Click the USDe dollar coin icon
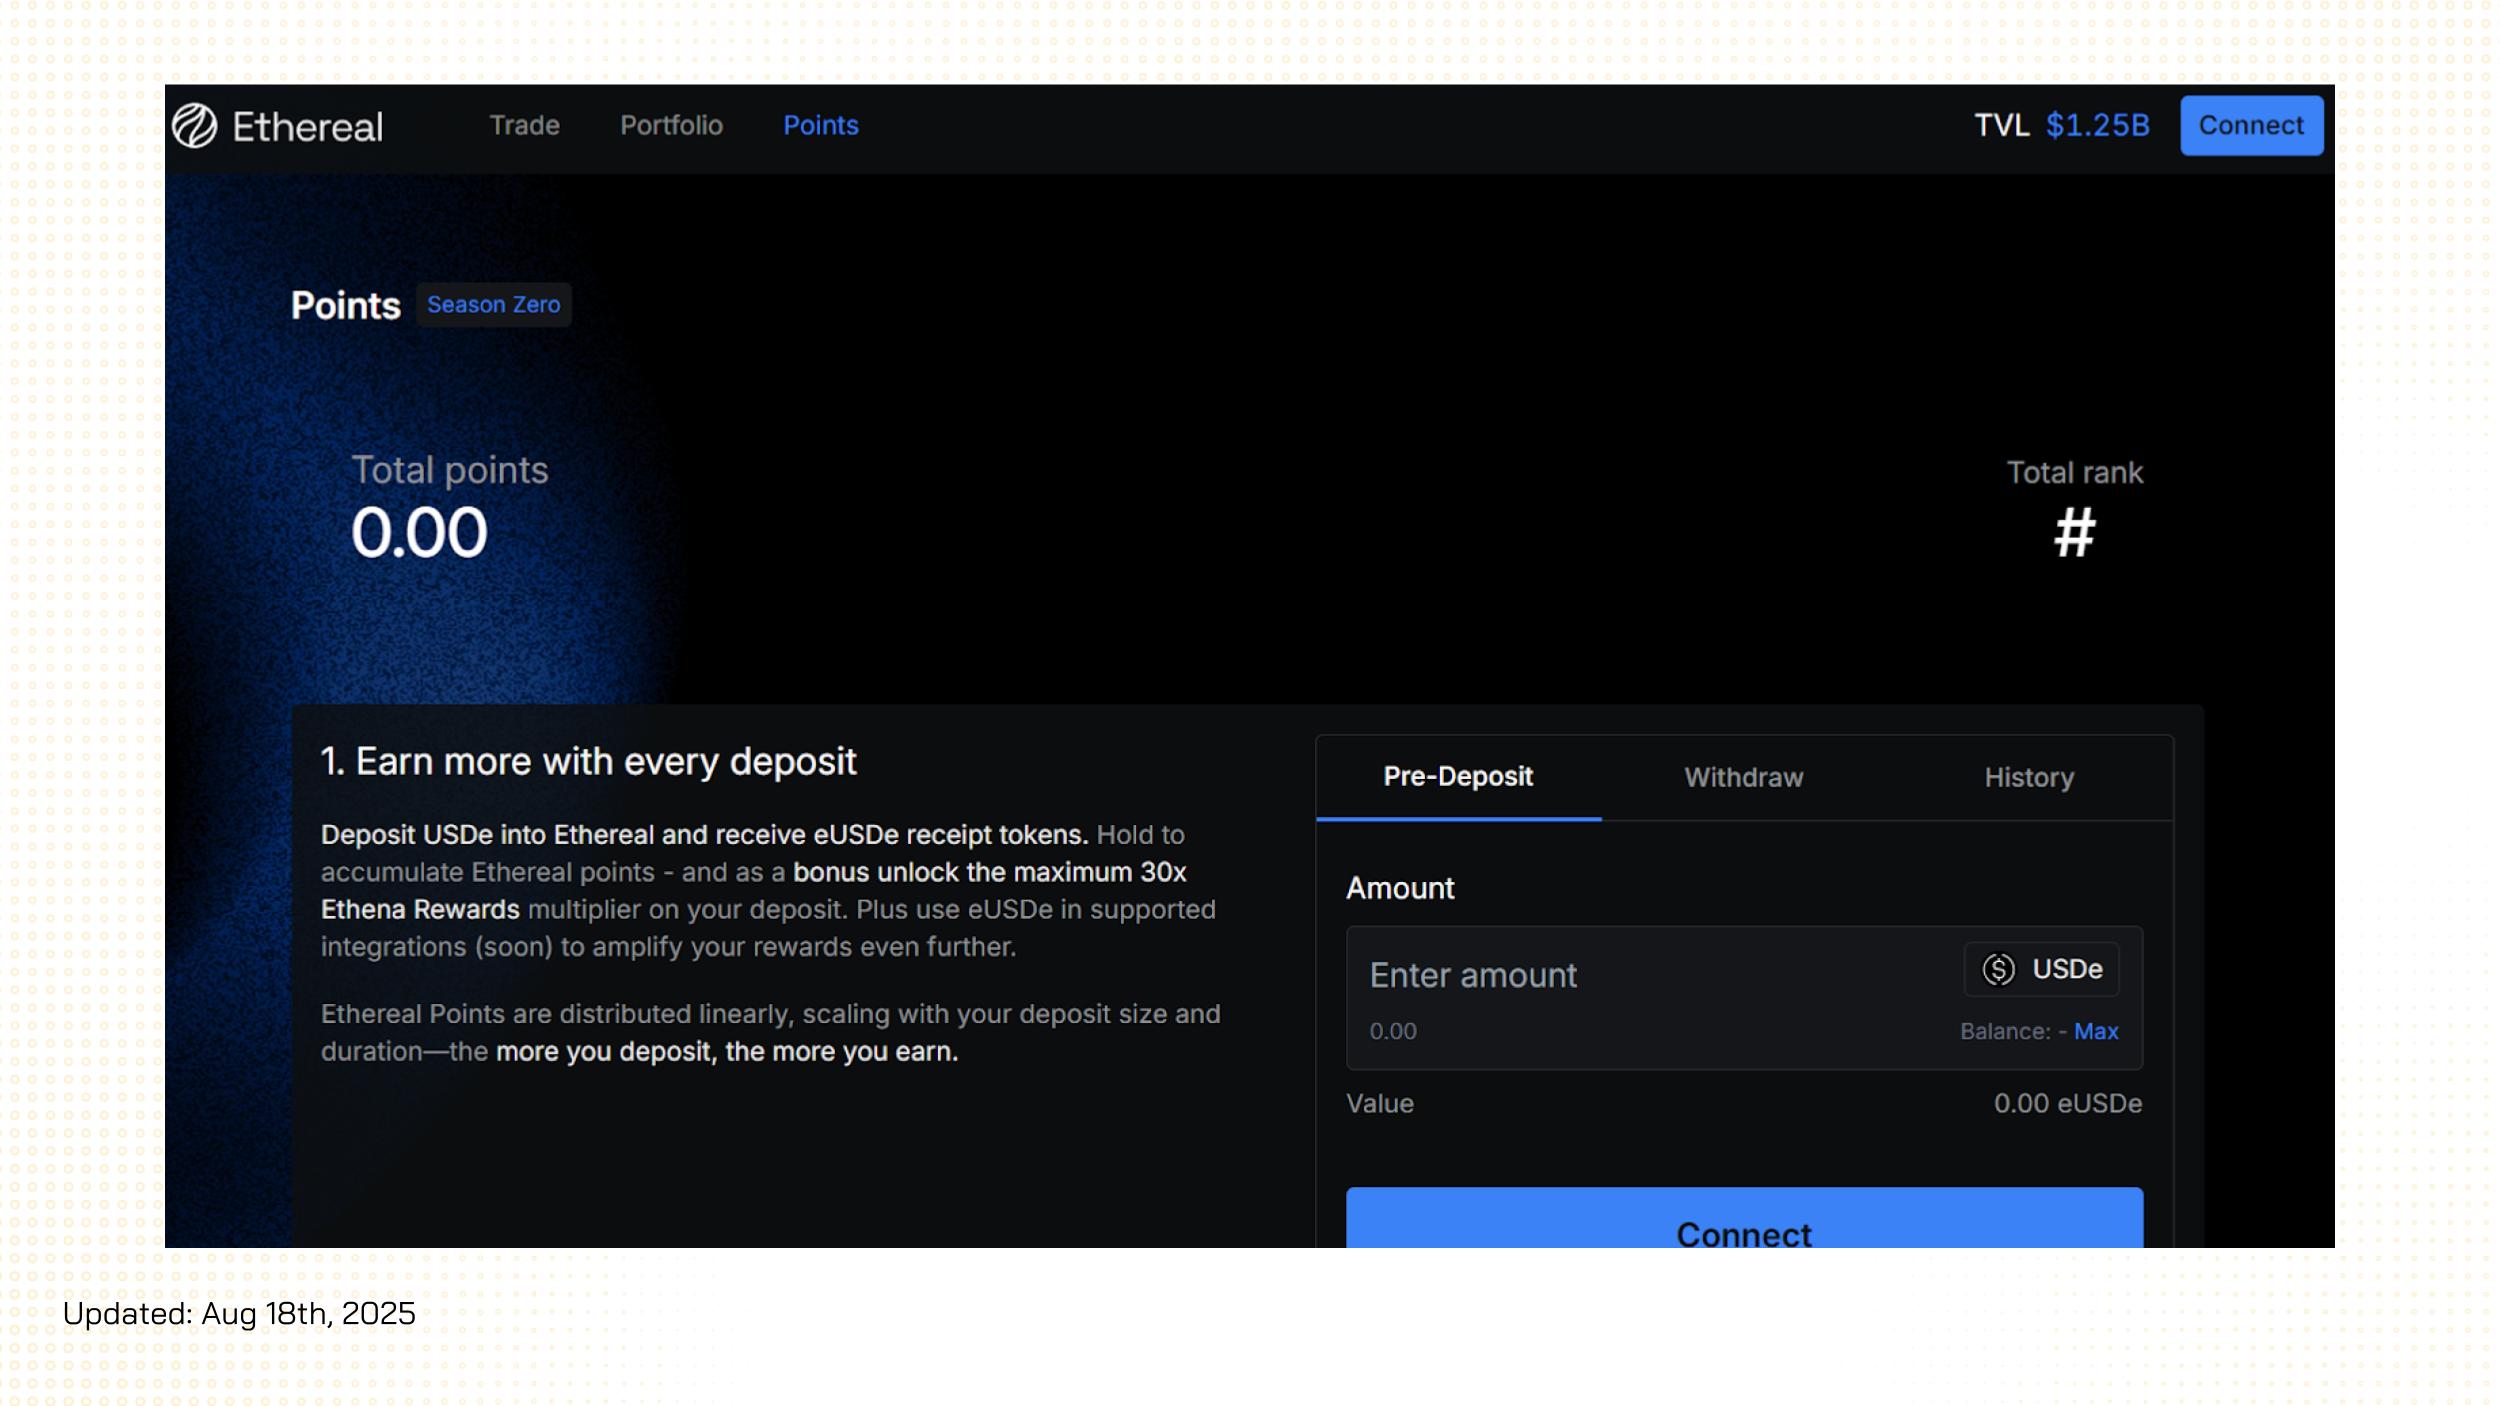The height and width of the screenshot is (1406, 2500). pyautogui.click(x=1998, y=969)
